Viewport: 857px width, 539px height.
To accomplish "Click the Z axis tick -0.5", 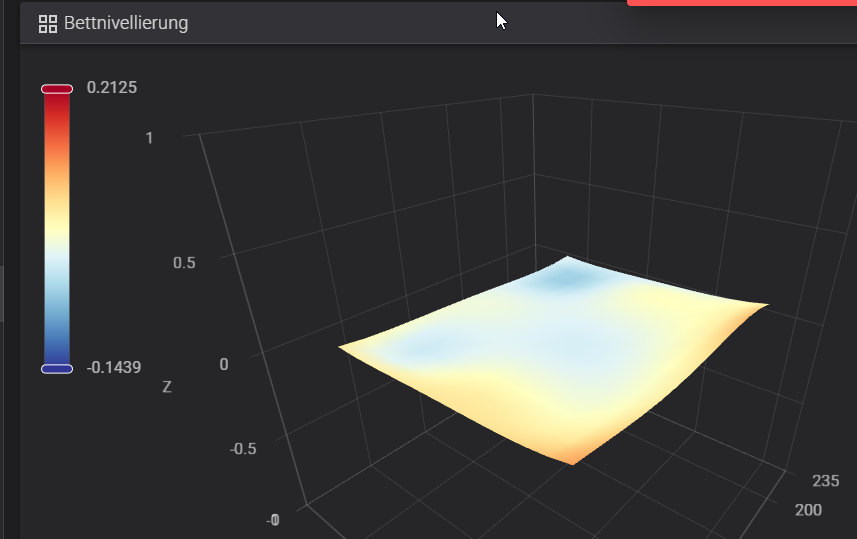I will point(243,449).
